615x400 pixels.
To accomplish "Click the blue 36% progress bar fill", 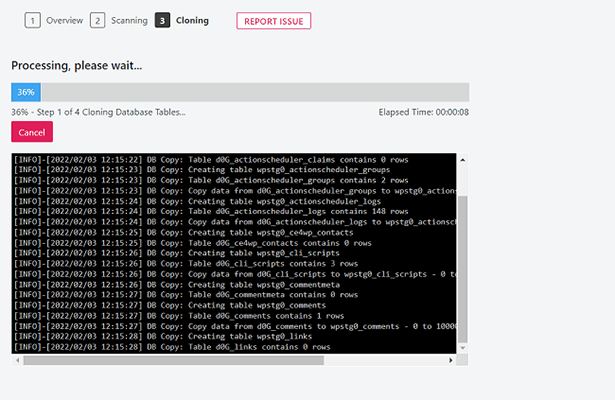I will click(x=26, y=92).
